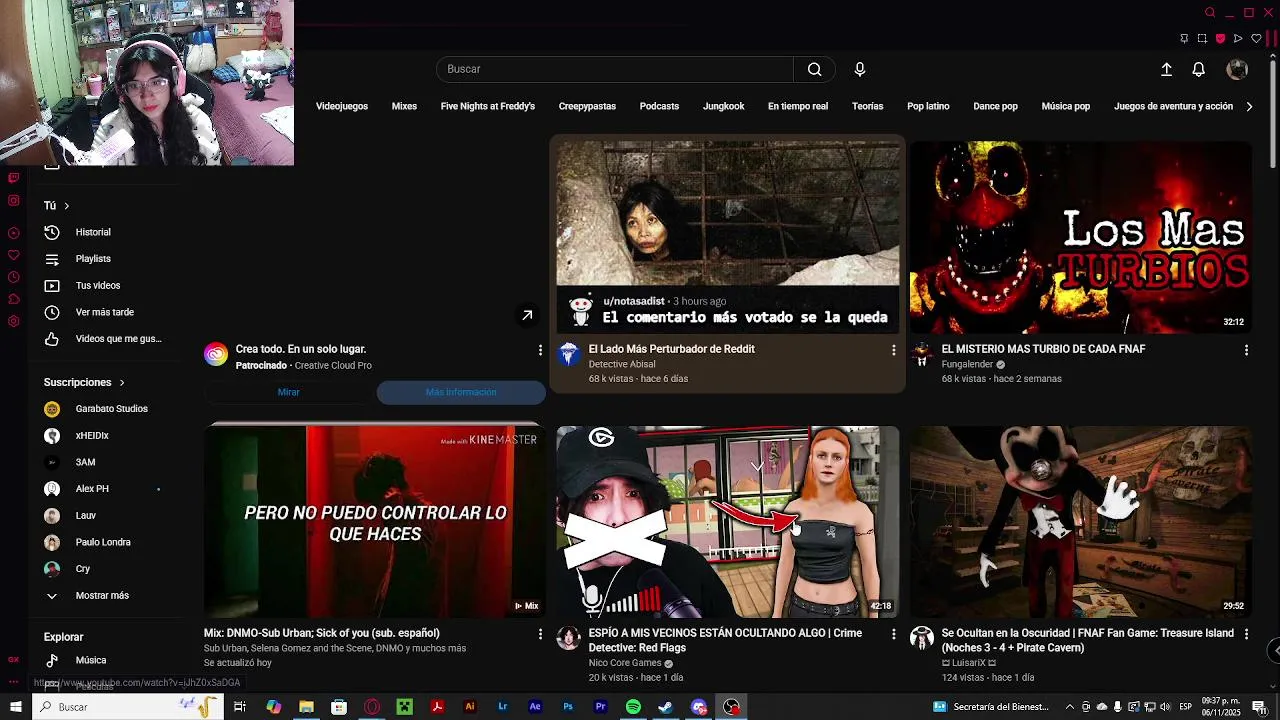Open the Paulo Londra subscription channel

(103, 542)
